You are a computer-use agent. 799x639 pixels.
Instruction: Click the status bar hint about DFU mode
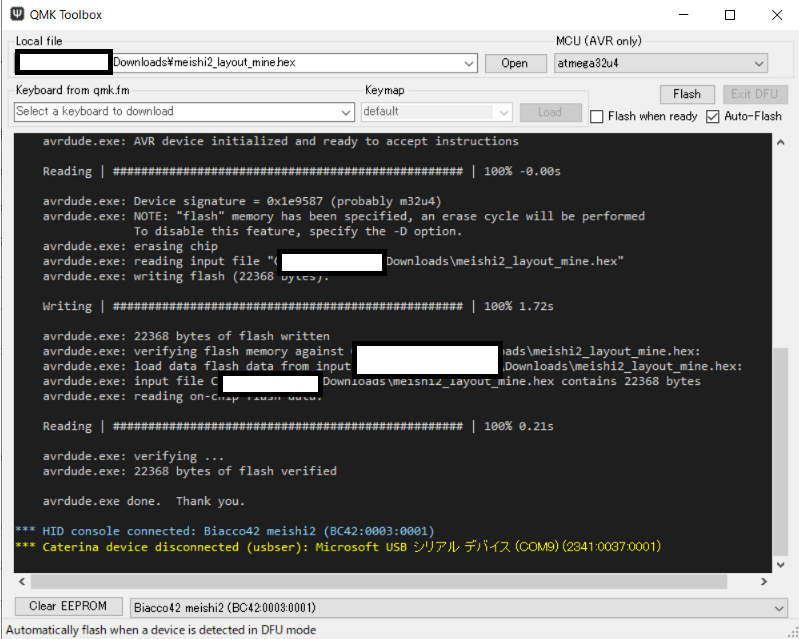[x=161, y=630]
